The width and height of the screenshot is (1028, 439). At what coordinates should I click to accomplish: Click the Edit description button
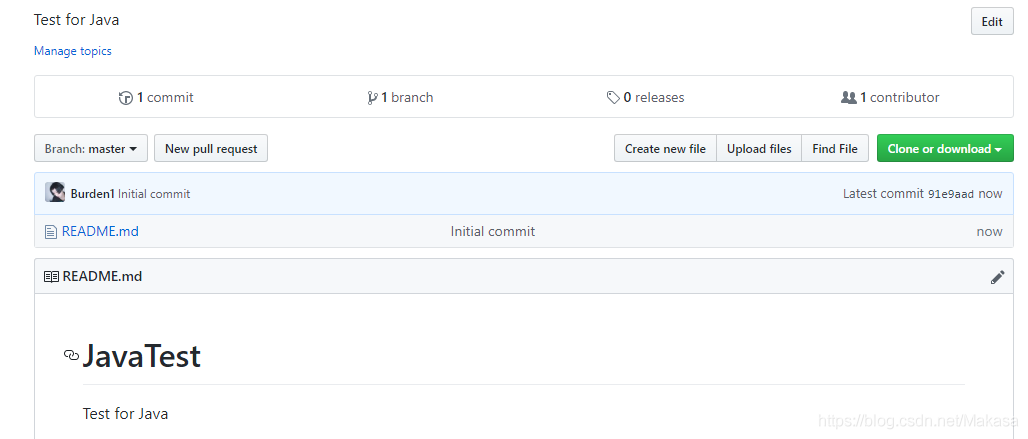[x=991, y=22]
